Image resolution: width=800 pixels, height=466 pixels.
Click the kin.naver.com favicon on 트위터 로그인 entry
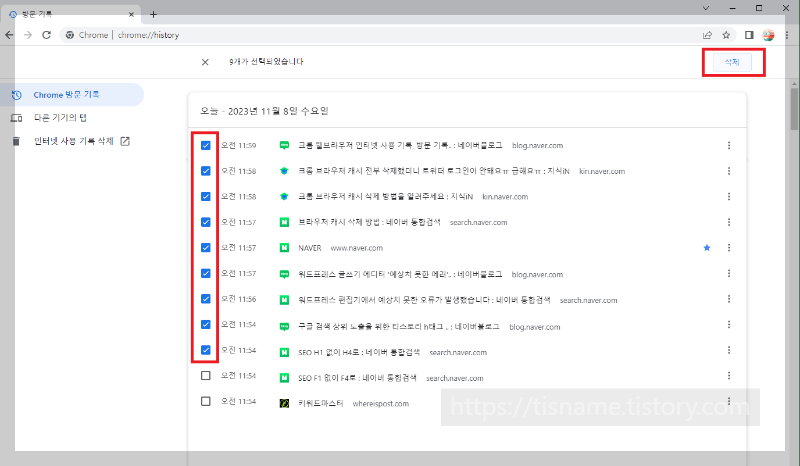pos(284,171)
